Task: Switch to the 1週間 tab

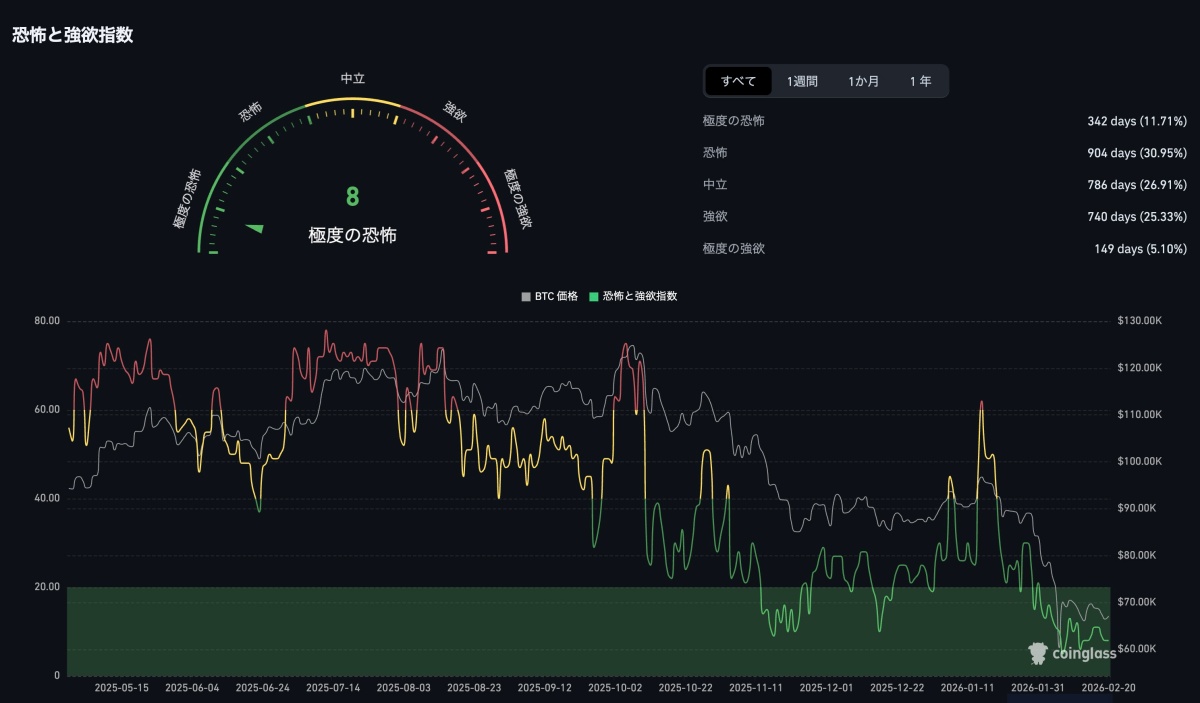Action: click(802, 81)
